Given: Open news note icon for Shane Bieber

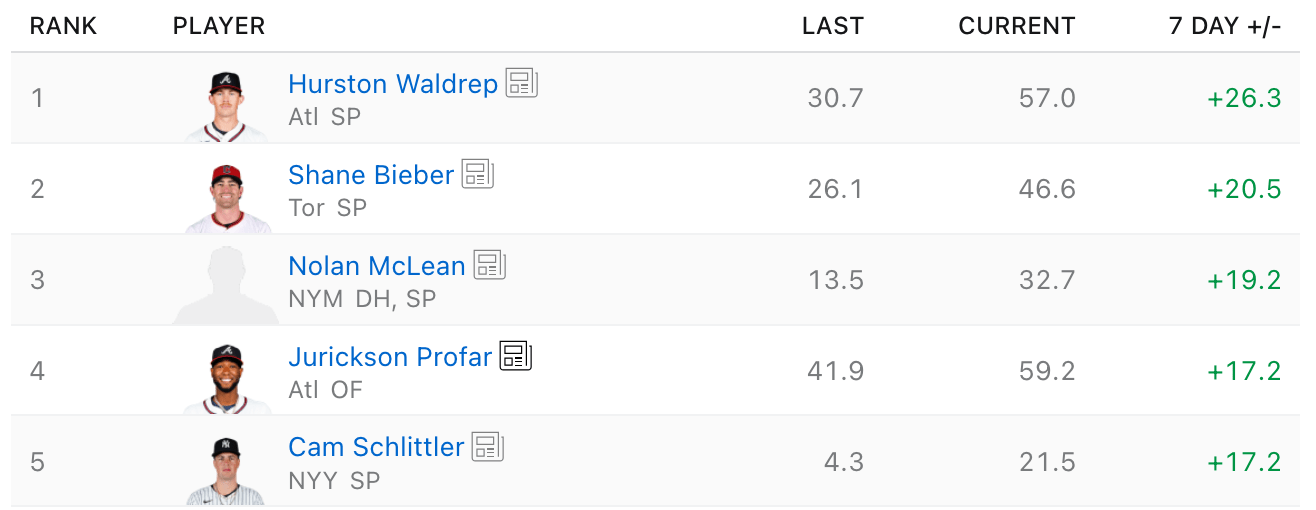Looking at the screenshot, I should (x=478, y=174).
